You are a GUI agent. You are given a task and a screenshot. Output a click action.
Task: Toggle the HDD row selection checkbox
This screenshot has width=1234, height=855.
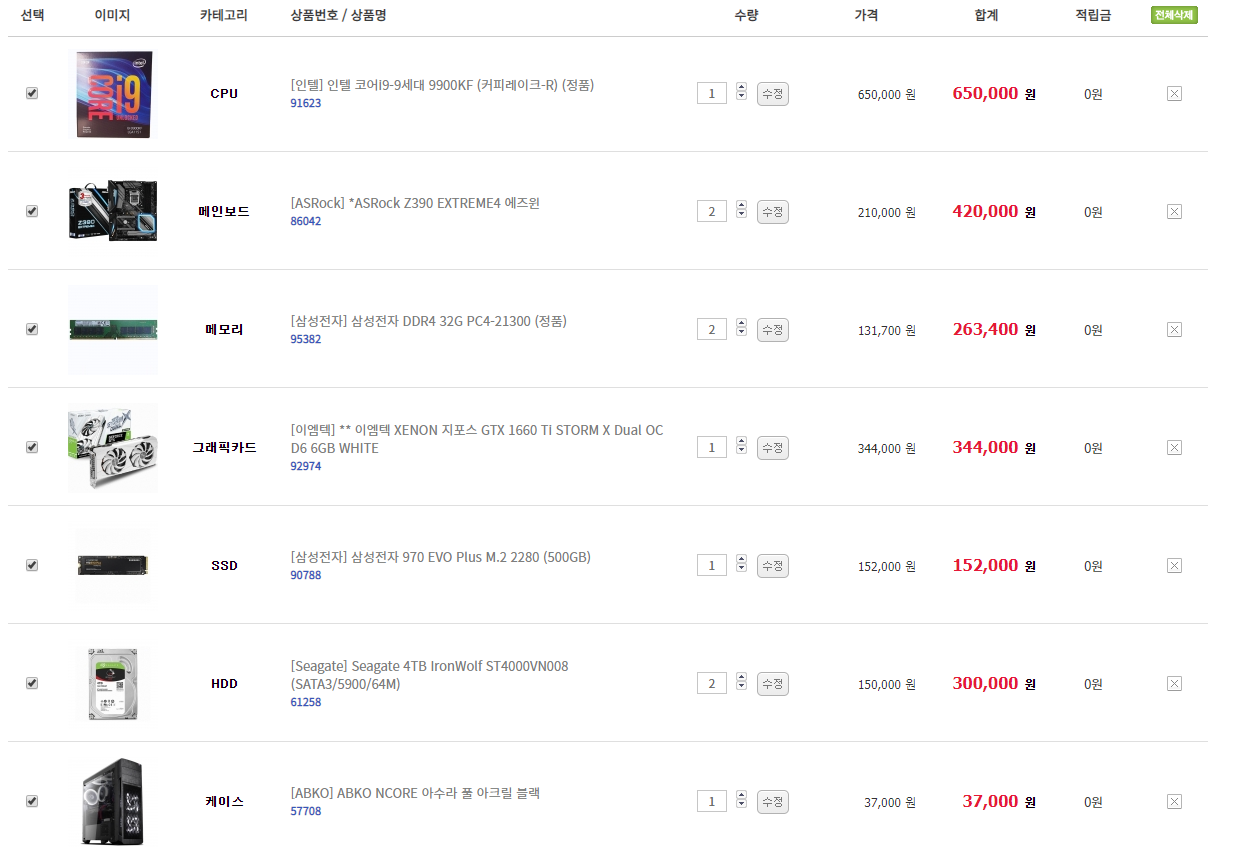pyautogui.click(x=32, y=683)
